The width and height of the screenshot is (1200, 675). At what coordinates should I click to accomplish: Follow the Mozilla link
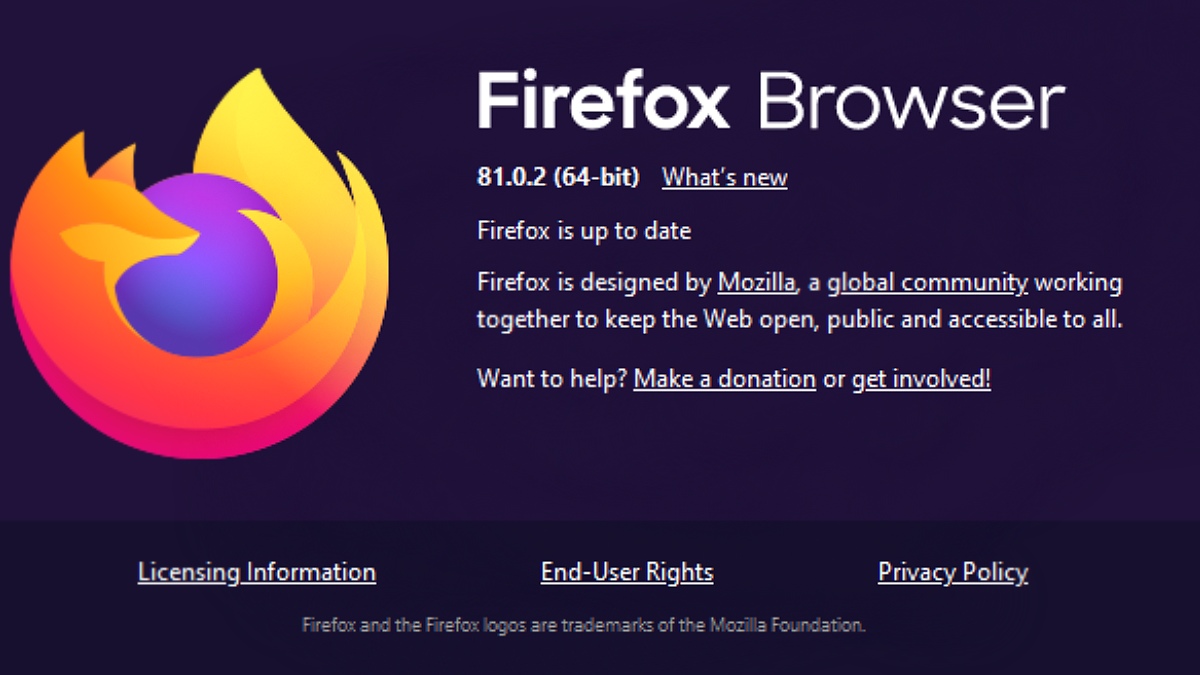click(757, 283)
